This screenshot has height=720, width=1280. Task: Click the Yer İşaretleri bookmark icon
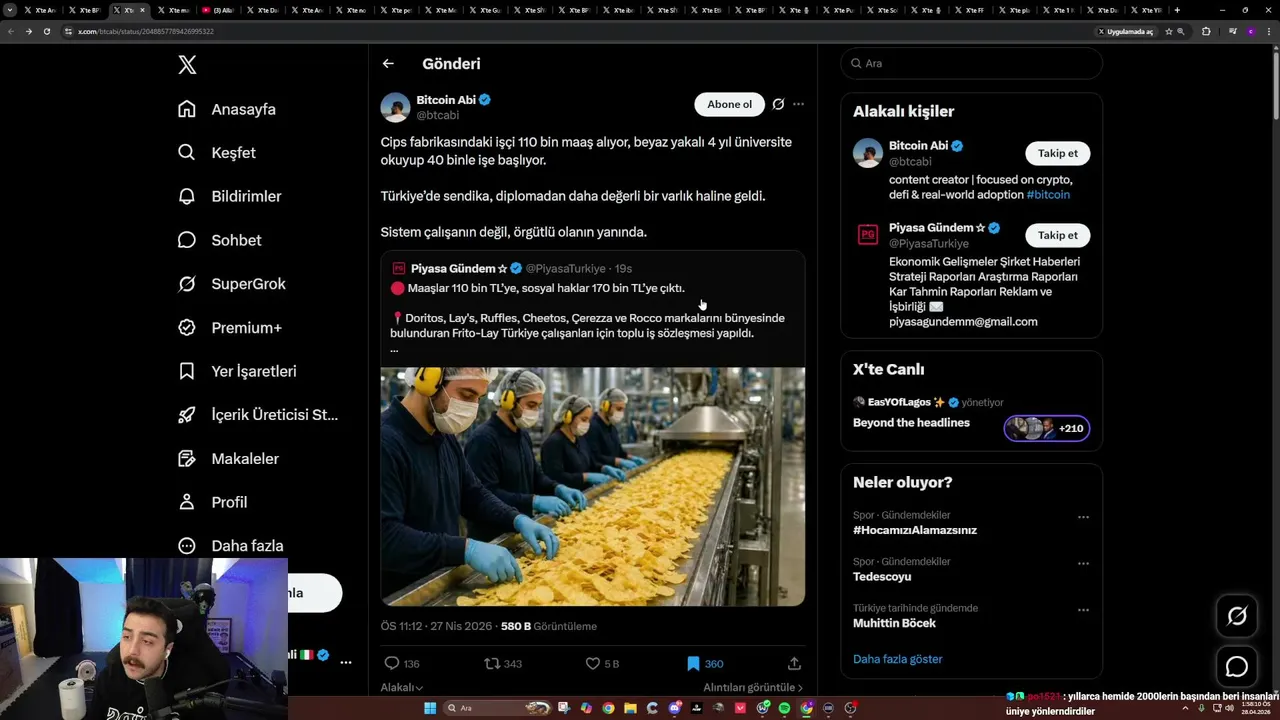(187, 371)
